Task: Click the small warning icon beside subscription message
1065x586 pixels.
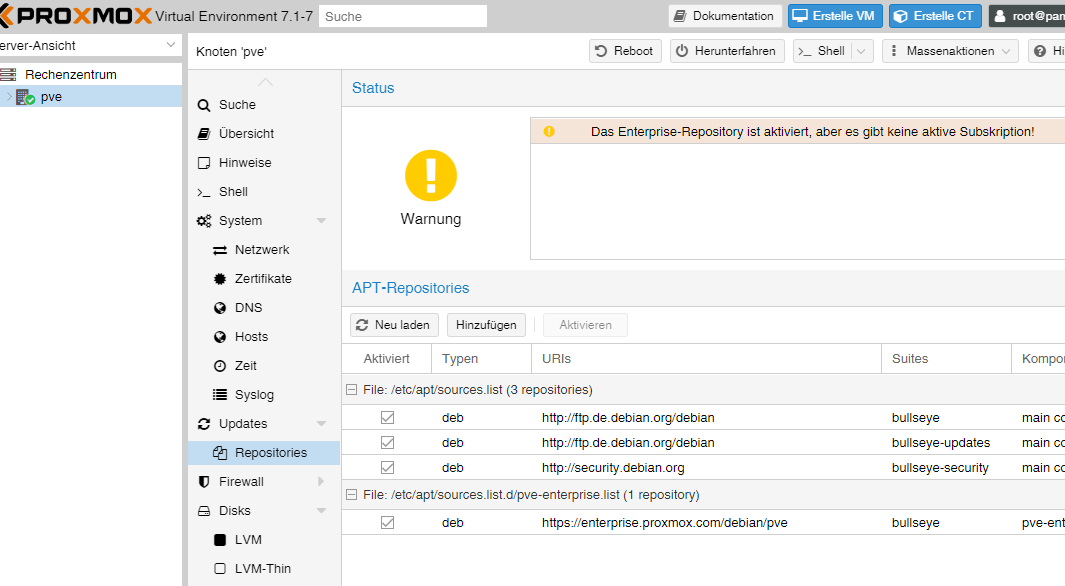Action: click(549, 132)
